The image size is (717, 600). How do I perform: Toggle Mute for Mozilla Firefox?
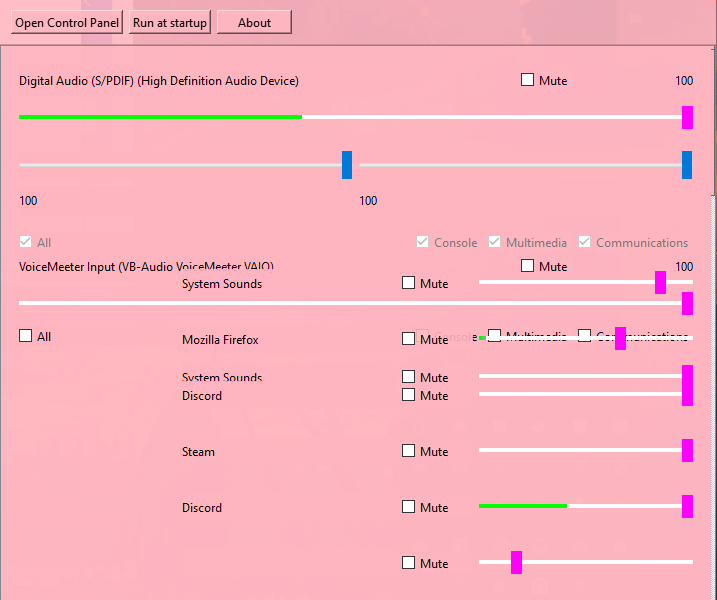click(408, 339)
